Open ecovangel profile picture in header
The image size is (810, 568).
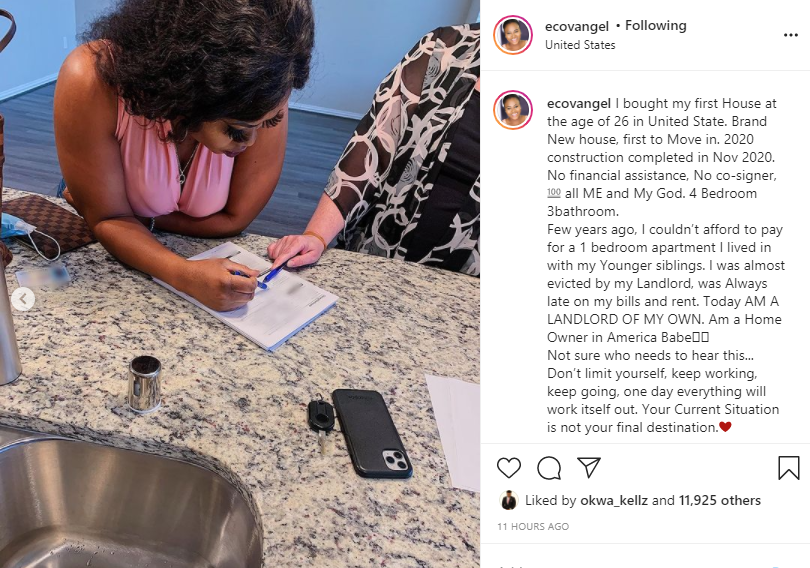[512, 35]
